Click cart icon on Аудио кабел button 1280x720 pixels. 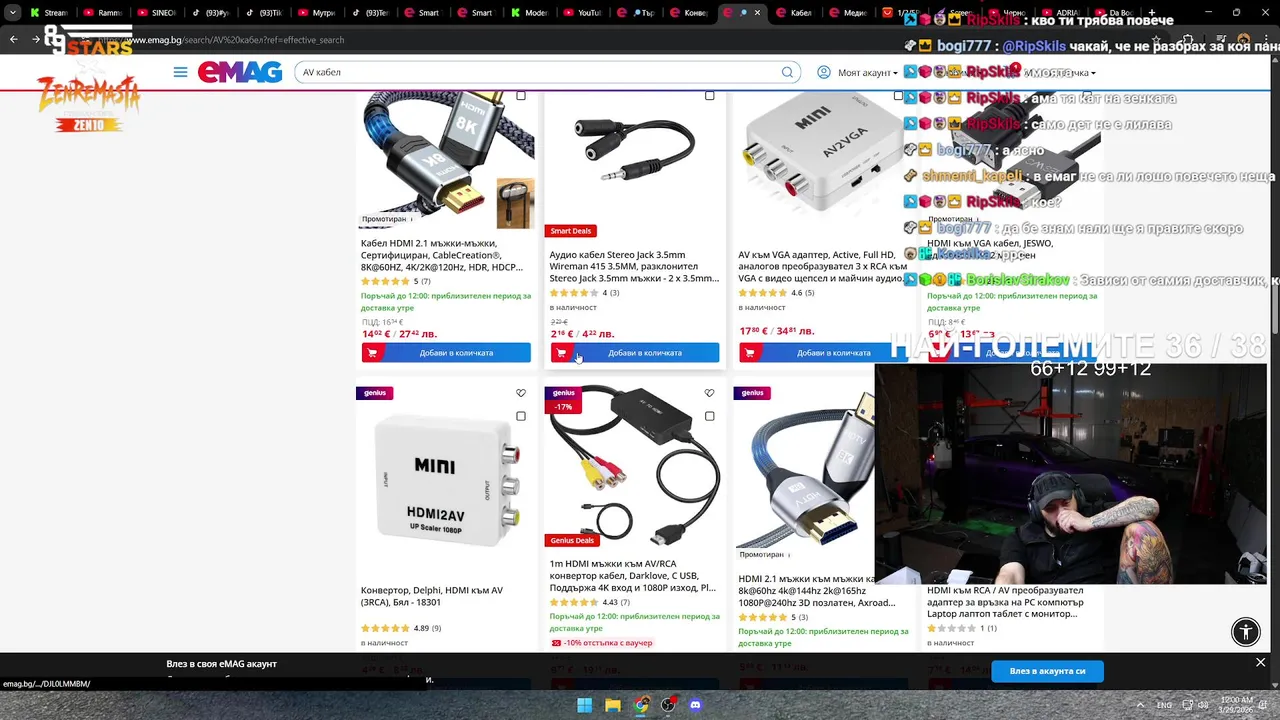point(561,352)
